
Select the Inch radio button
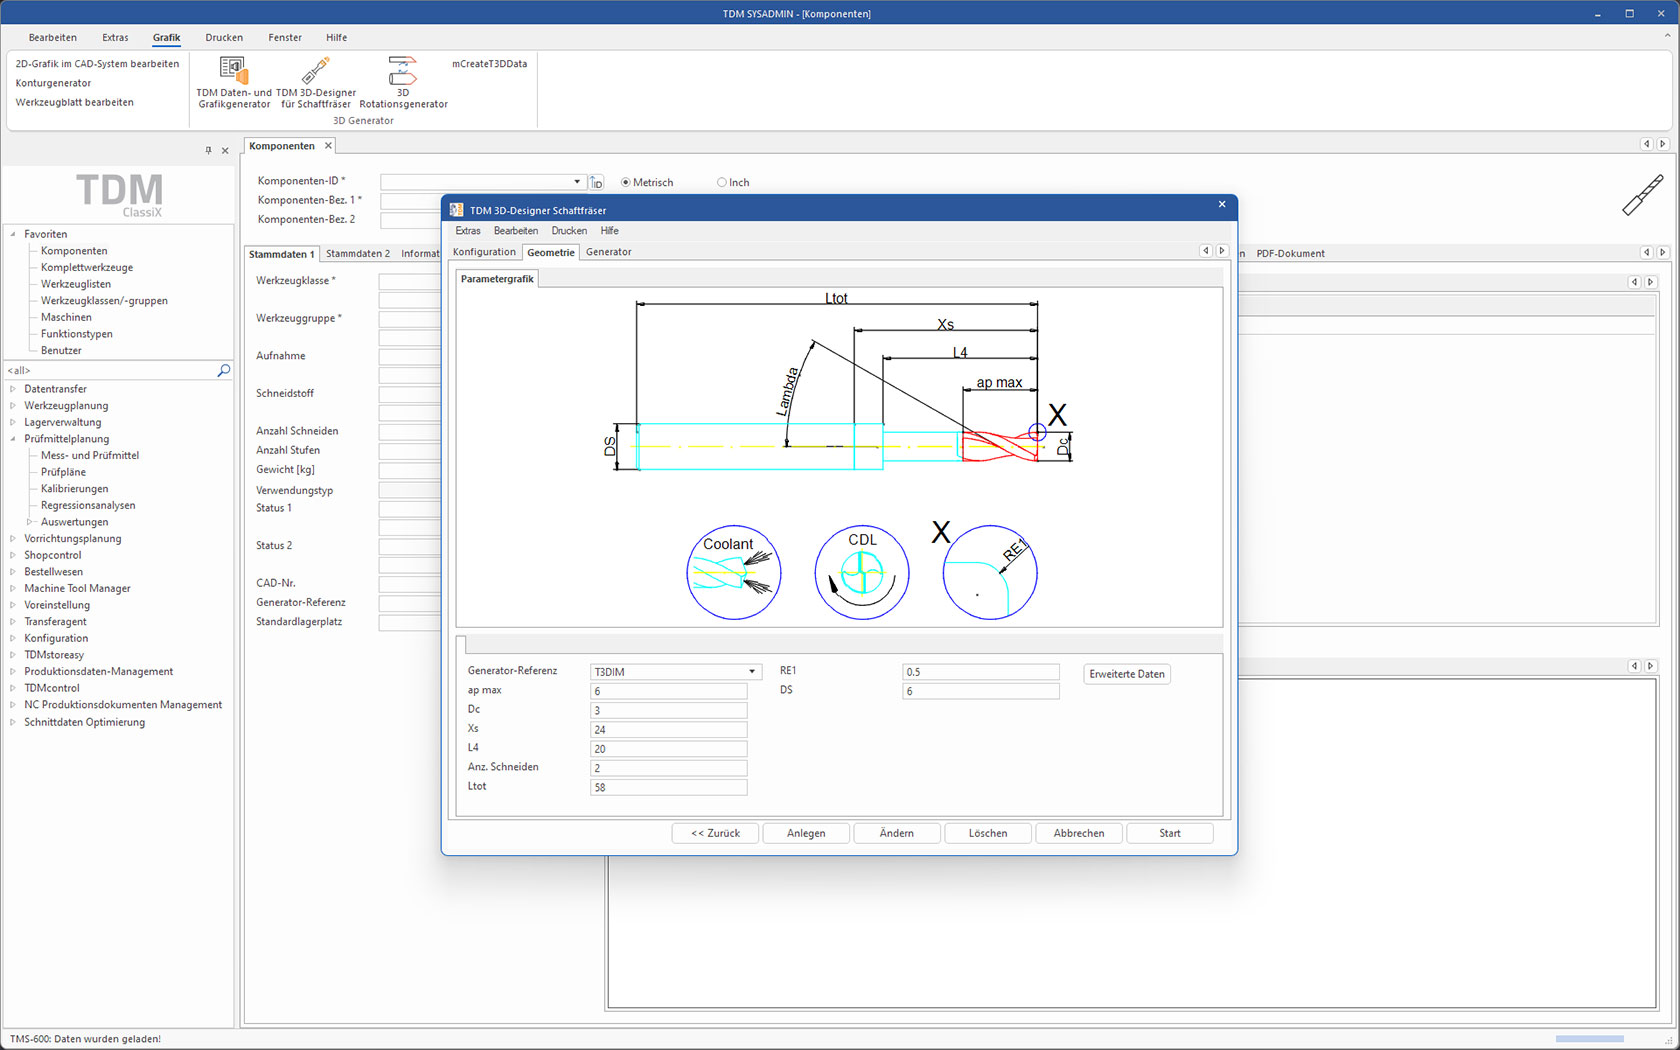click(721, 183)
